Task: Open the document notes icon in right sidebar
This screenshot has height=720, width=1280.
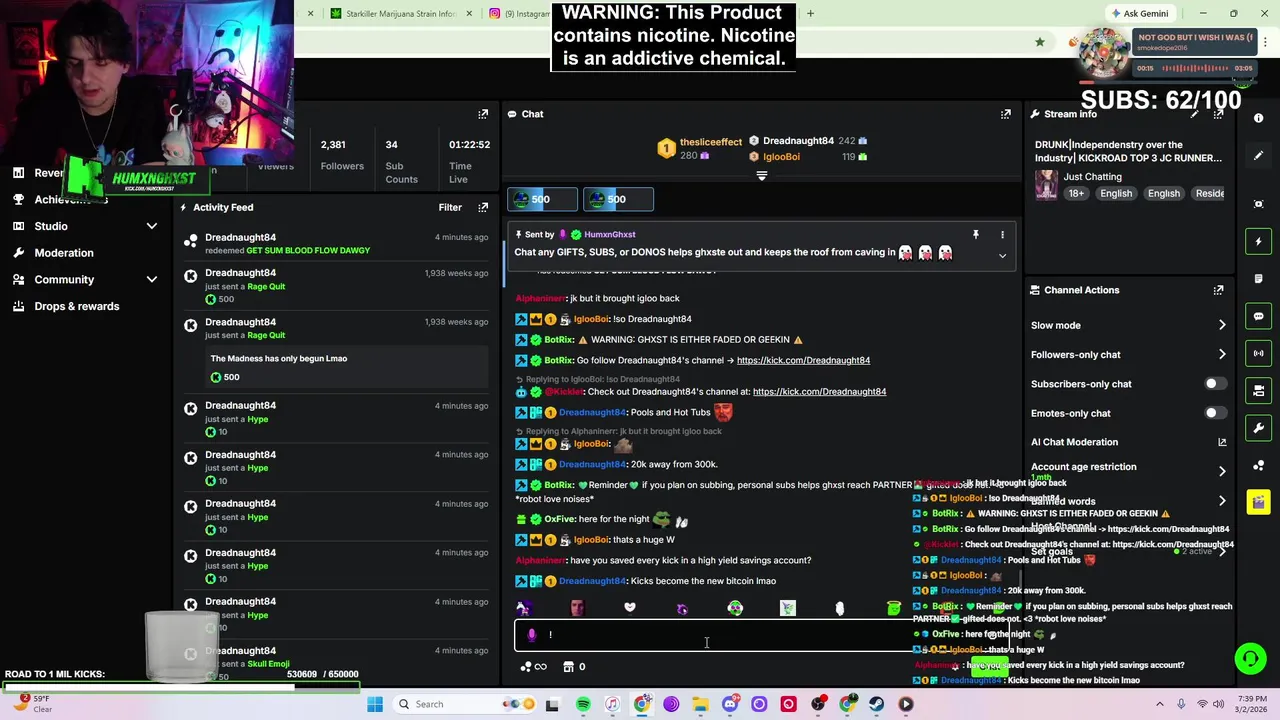Action: [x=1258, y=279]
